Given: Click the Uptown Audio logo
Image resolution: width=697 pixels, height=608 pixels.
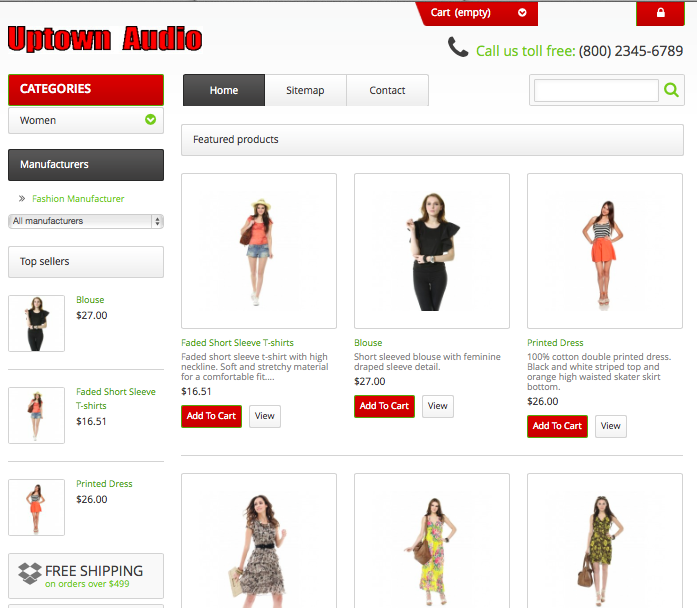Looking at the screenshot, I should pyautogui.click(x=105, y=39).
